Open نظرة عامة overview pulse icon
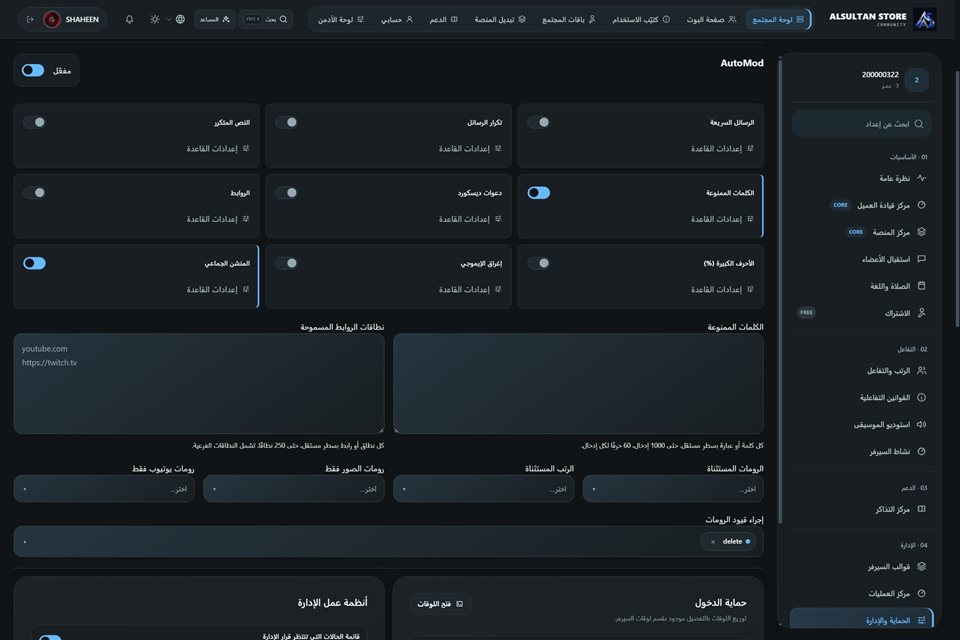 point(921,178)
